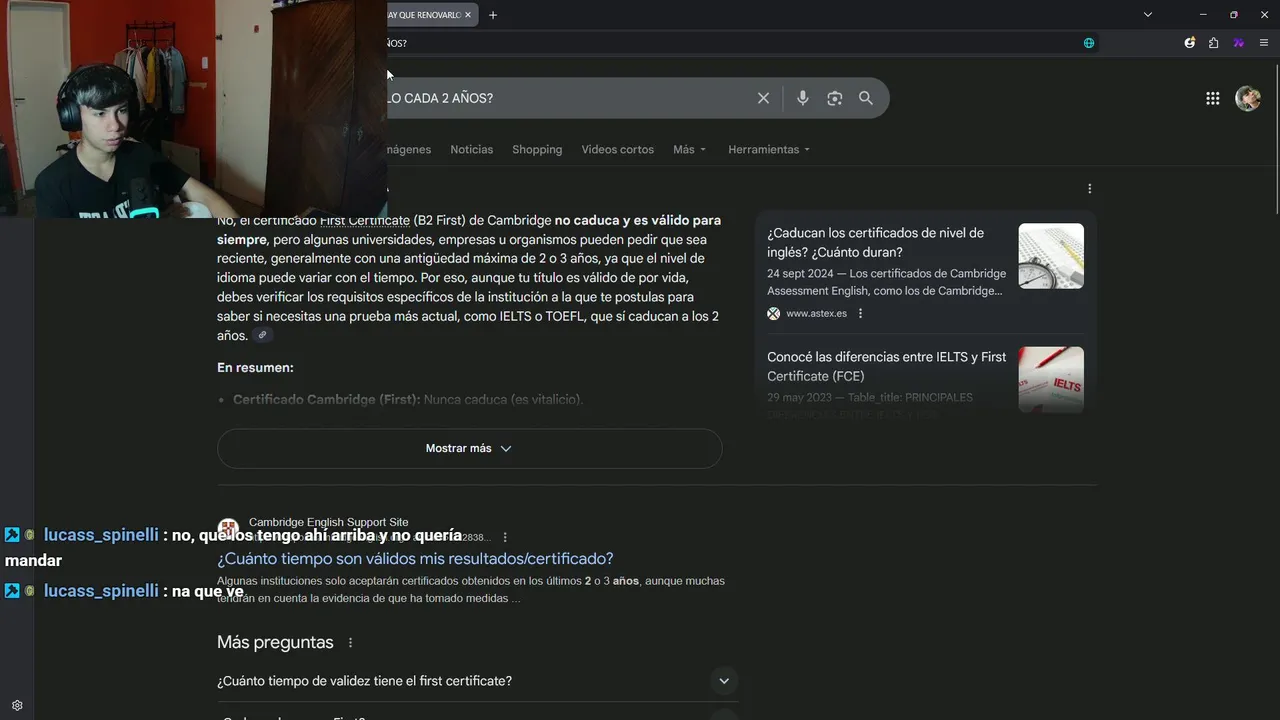Open the tab list chevron in title bar
The height and width of the screenshot is (720, 1280).
1148,15
